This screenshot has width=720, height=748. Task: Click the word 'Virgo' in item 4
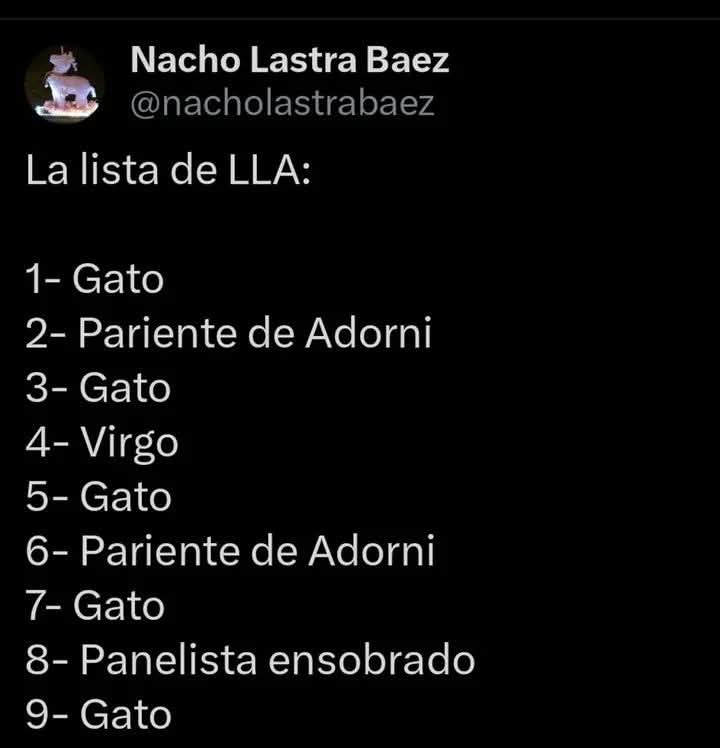click(x=128, y=442)
